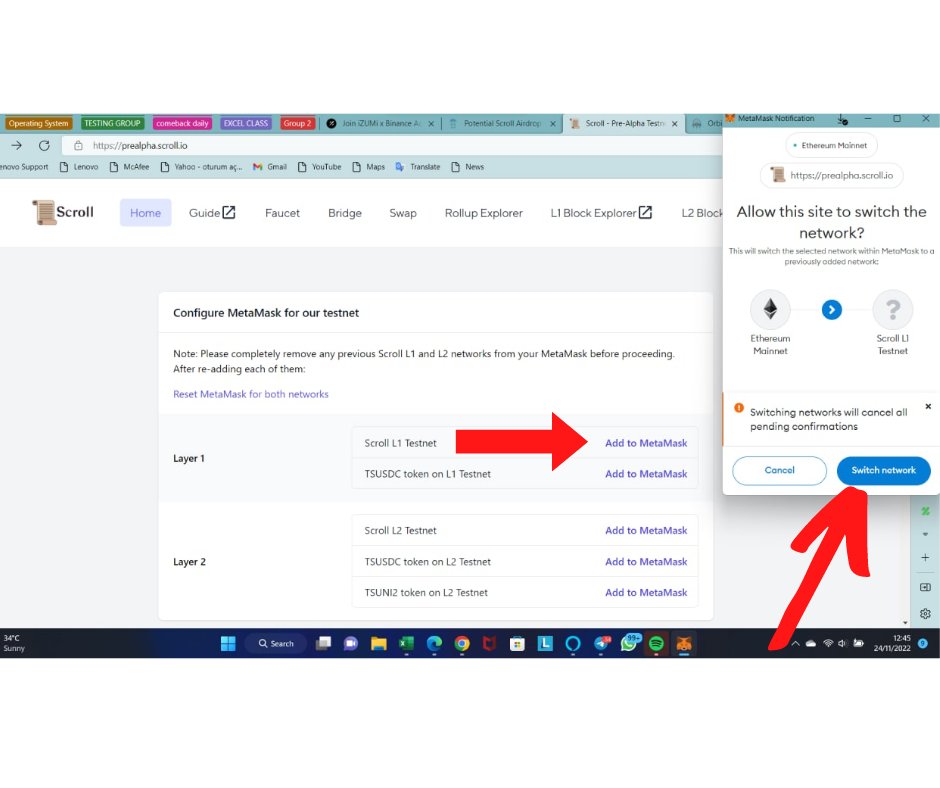This screenshot has height=788, width=940.
Task: Click the lock icon in address bar
Action: (x=78, y=145)
